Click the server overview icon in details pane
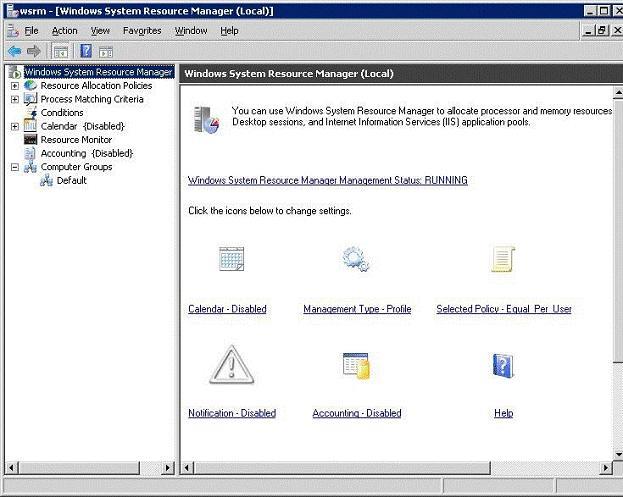The width and height of the screenshot is (623, 497). (x=206, y=120)
